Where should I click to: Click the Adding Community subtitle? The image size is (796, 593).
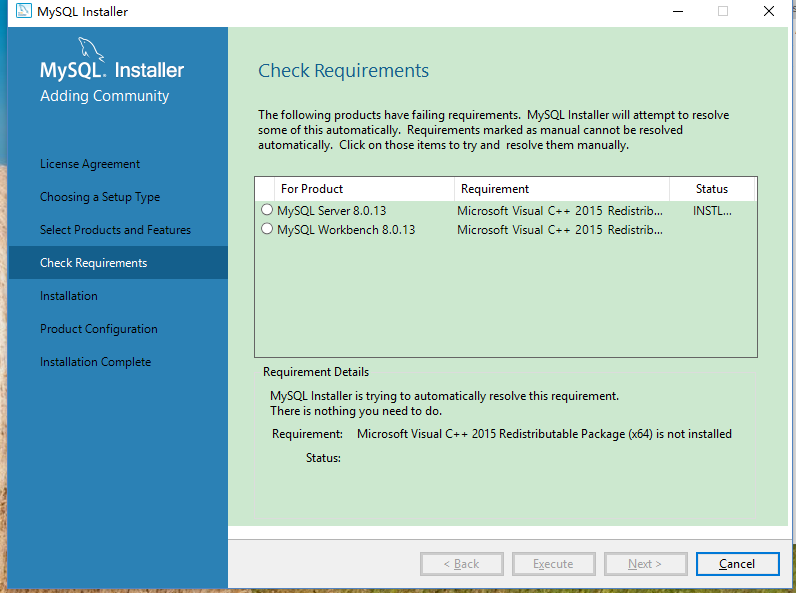click(105, 96)
